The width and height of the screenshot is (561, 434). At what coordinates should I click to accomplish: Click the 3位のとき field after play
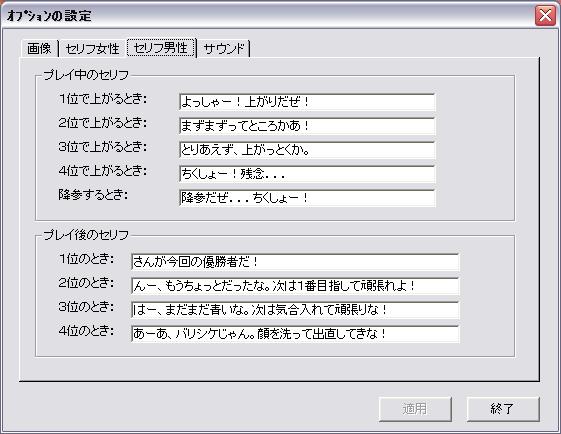pos(295,310)
